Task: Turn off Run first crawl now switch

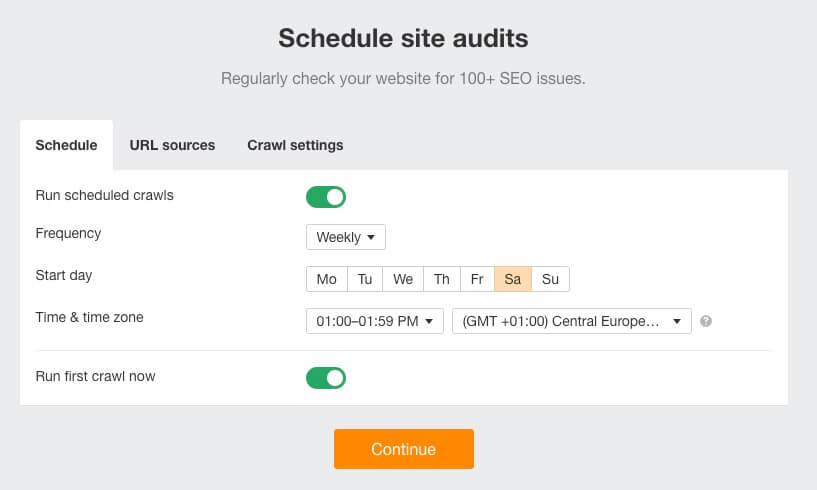Action: [x=326, y=378]
